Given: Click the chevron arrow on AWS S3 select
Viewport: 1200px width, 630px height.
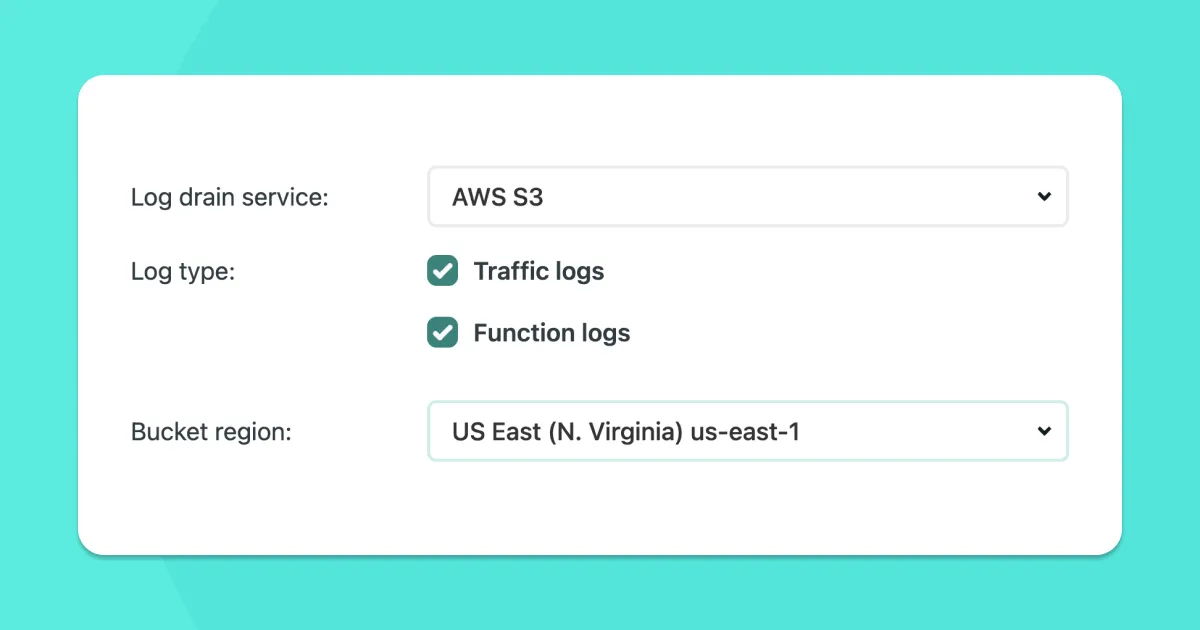Looking at the screenshot, I should (x=1044, y=196).
